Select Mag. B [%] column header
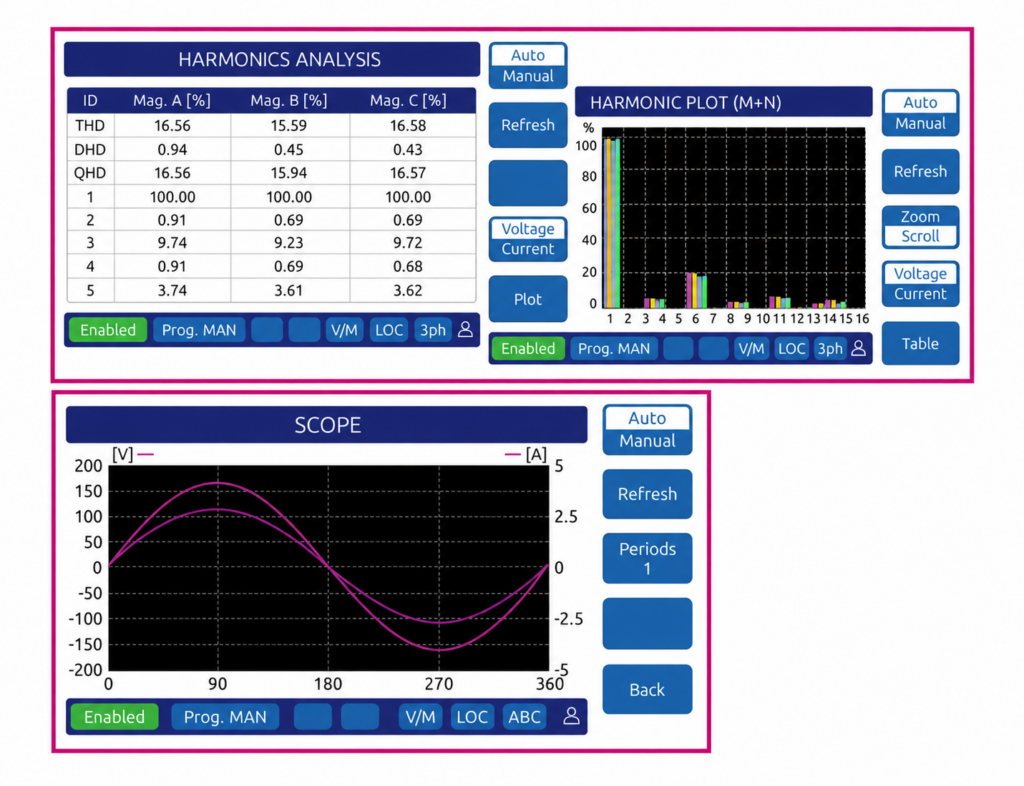This screenshot has height=786, width=1024. pyautogui.click(x=289, y=101)
